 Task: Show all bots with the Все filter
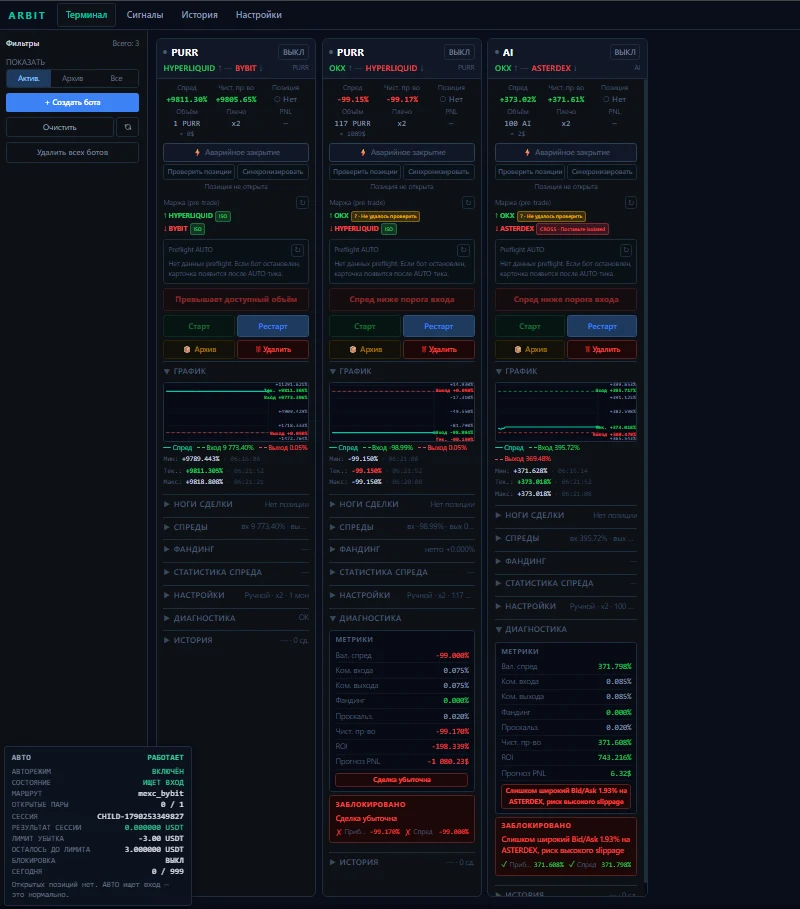click(x=117, y=78)
